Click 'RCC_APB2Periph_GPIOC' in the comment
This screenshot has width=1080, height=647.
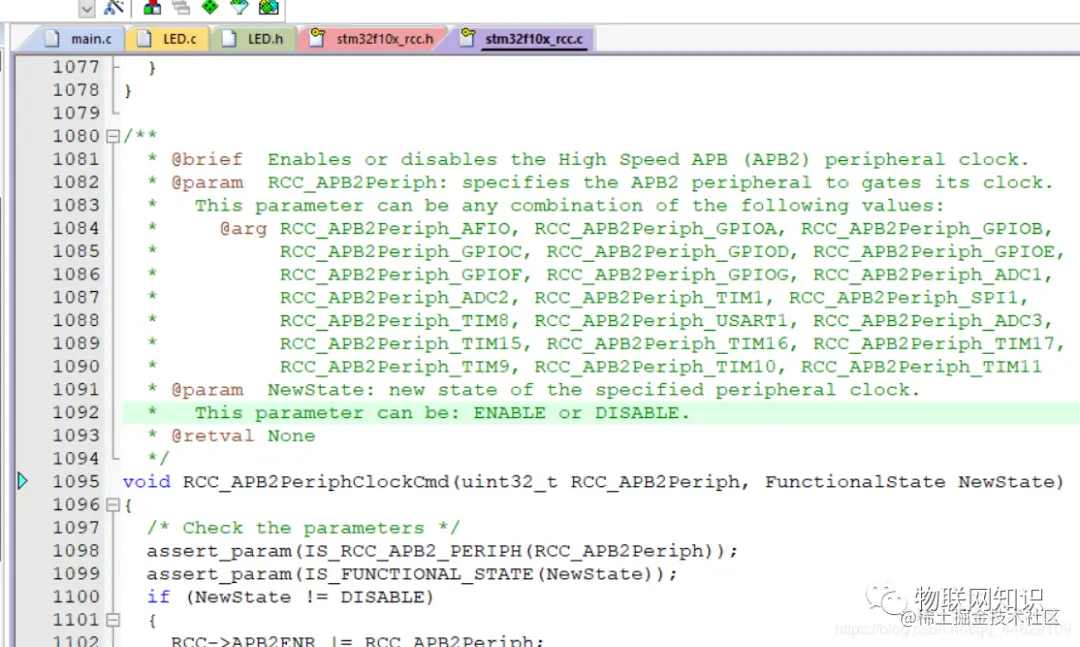(401, 251)
